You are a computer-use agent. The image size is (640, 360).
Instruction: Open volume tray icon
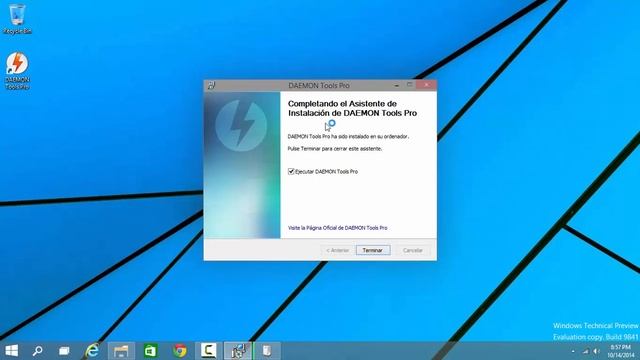pos(597,351)
